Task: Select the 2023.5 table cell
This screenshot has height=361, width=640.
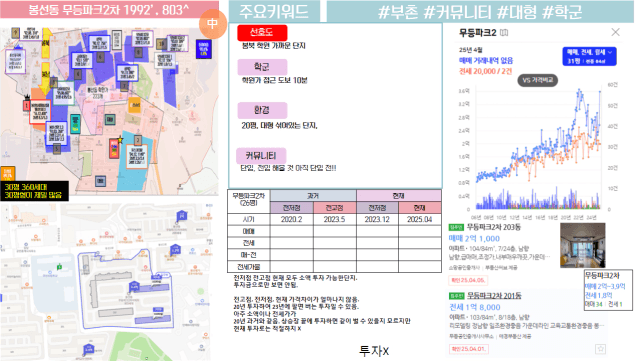Action: pyautogui.click(x=334, y=219)
